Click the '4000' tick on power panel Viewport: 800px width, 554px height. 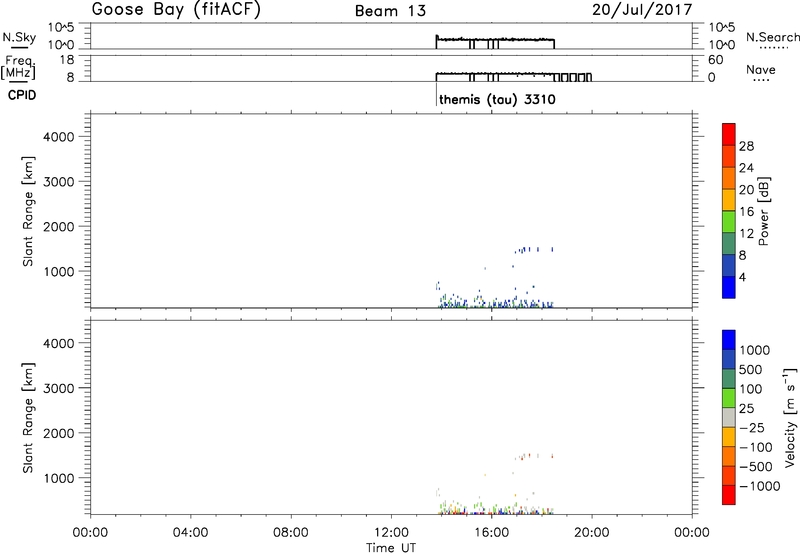click(x=59, y=137)
